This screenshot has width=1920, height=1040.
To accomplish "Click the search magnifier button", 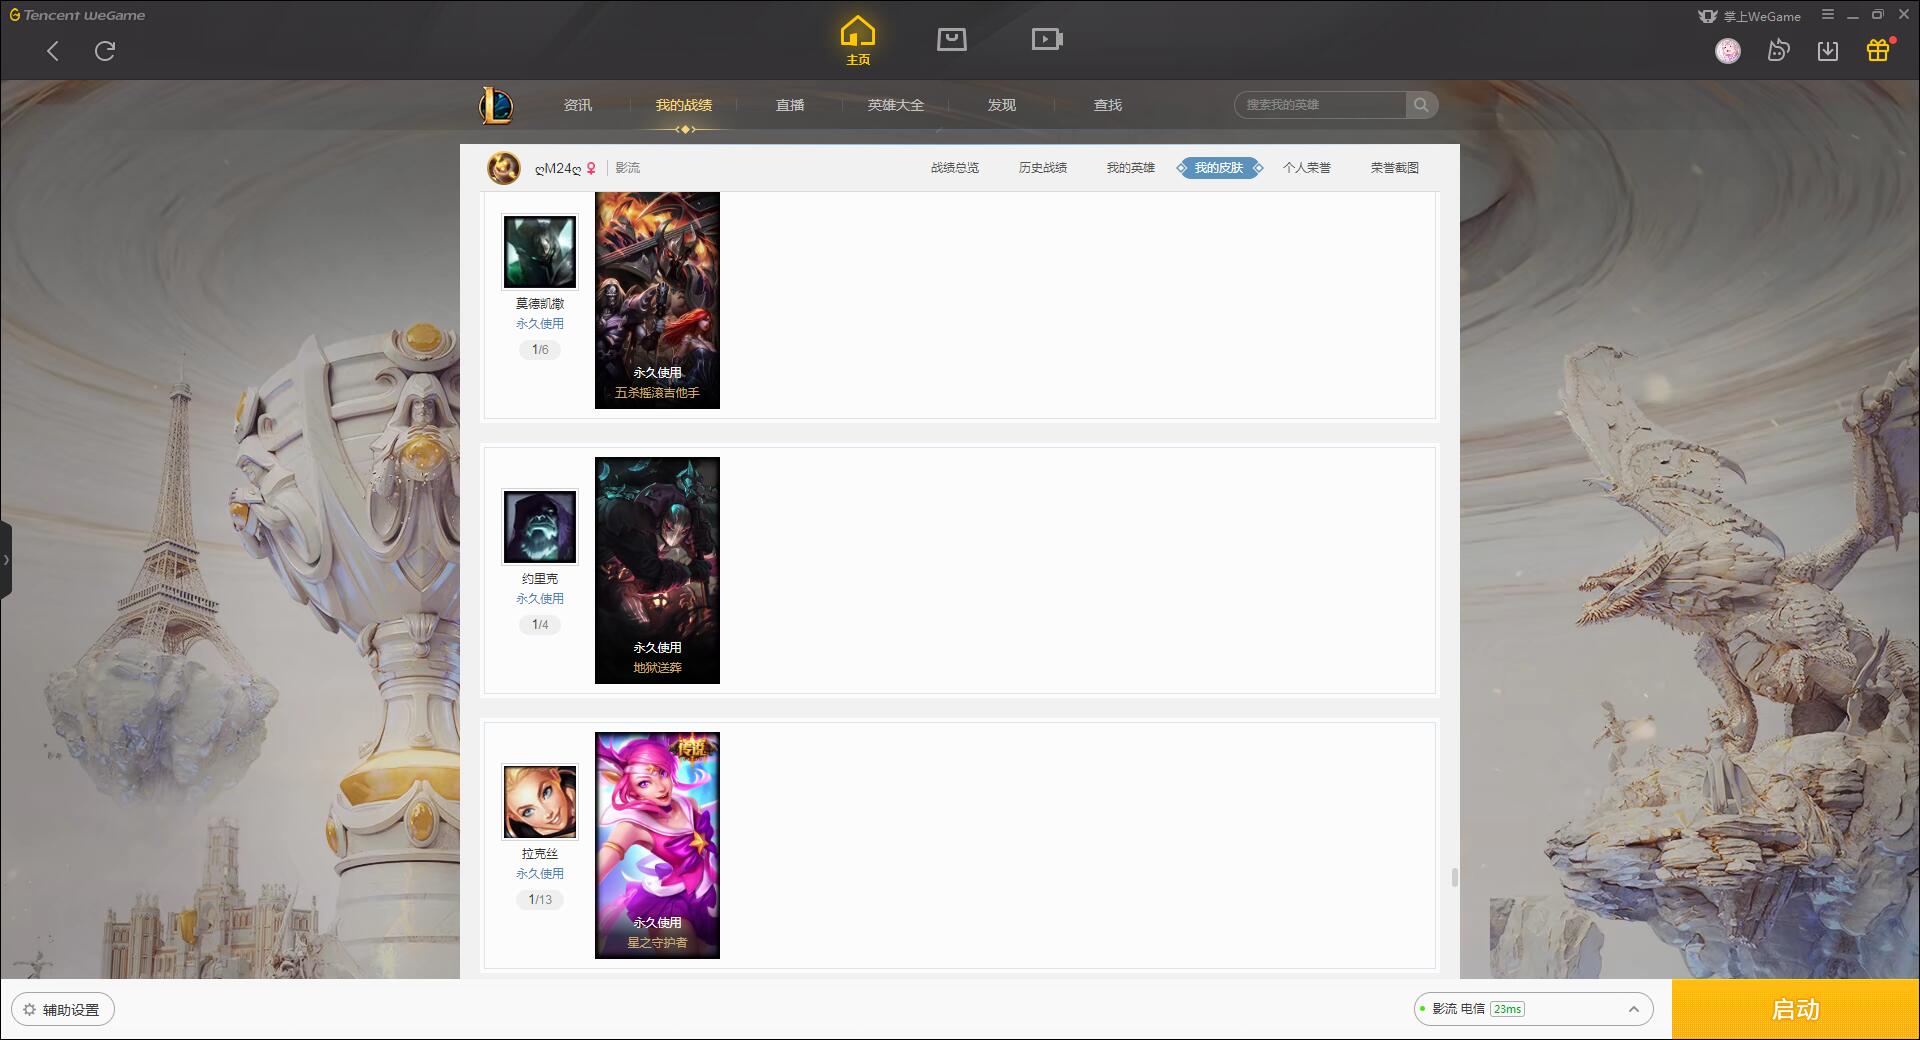I will tap(1421, 105).
